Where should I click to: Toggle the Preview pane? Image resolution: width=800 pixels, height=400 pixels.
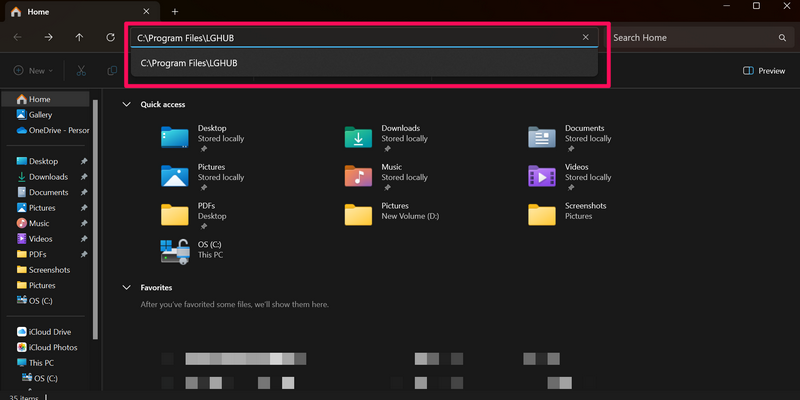pyautogui.click(x=764, y=71)
